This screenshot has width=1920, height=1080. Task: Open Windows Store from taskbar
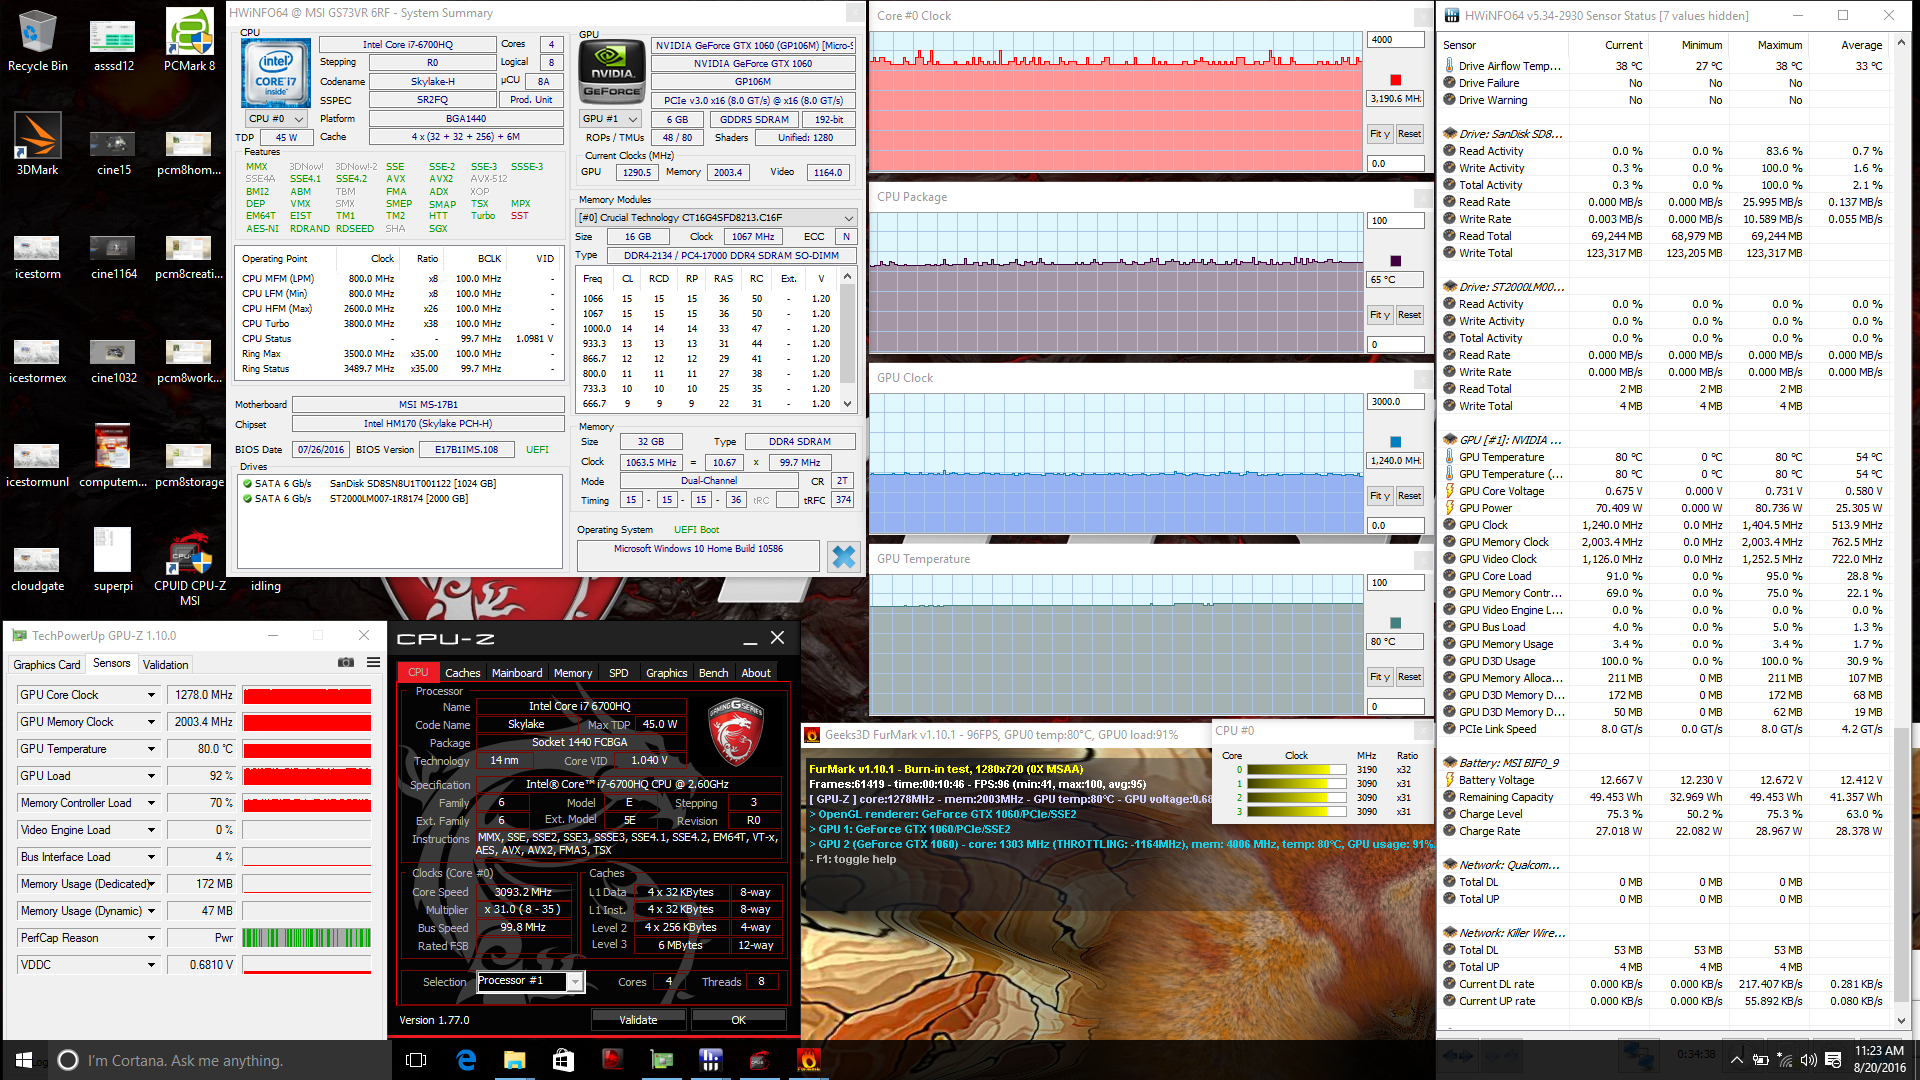pos(563,1060)
